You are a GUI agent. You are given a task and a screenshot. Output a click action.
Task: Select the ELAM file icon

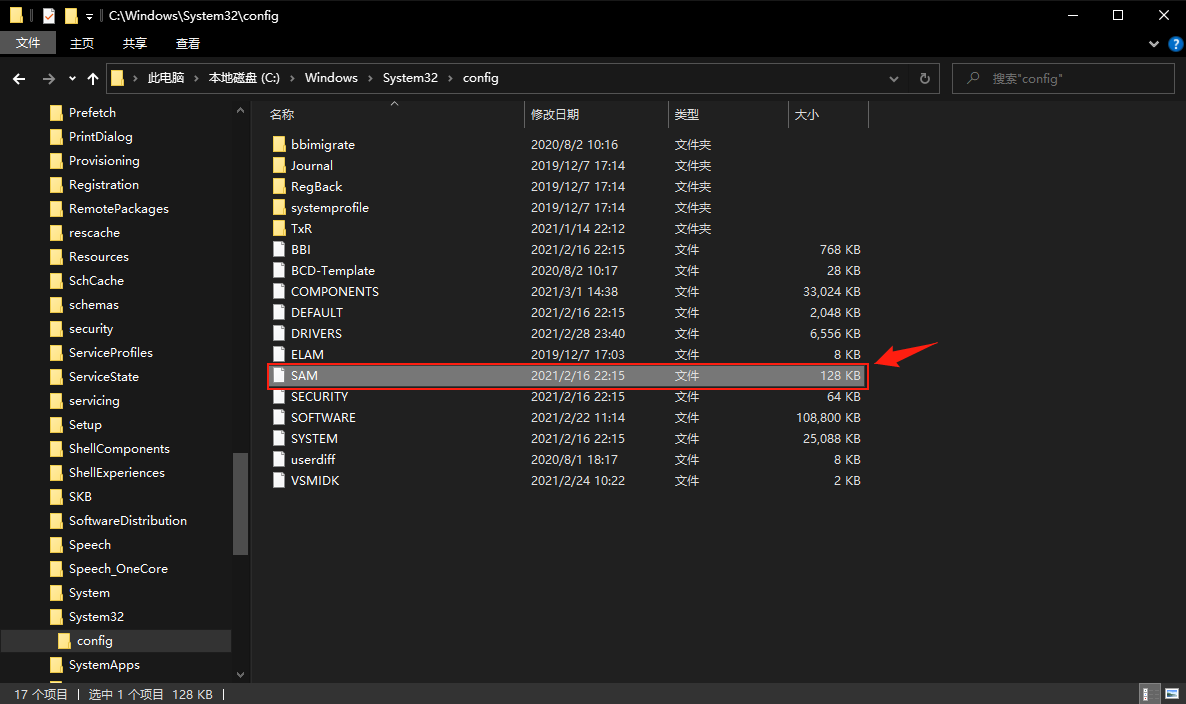[x=279, y=355]
